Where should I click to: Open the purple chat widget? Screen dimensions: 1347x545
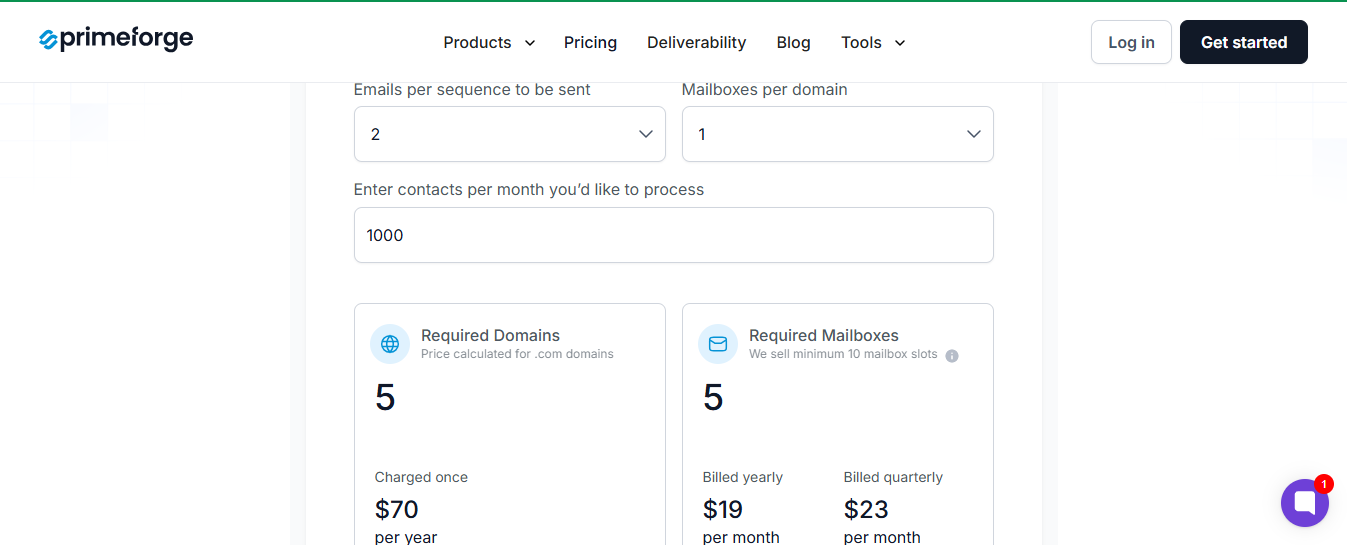1304,503
